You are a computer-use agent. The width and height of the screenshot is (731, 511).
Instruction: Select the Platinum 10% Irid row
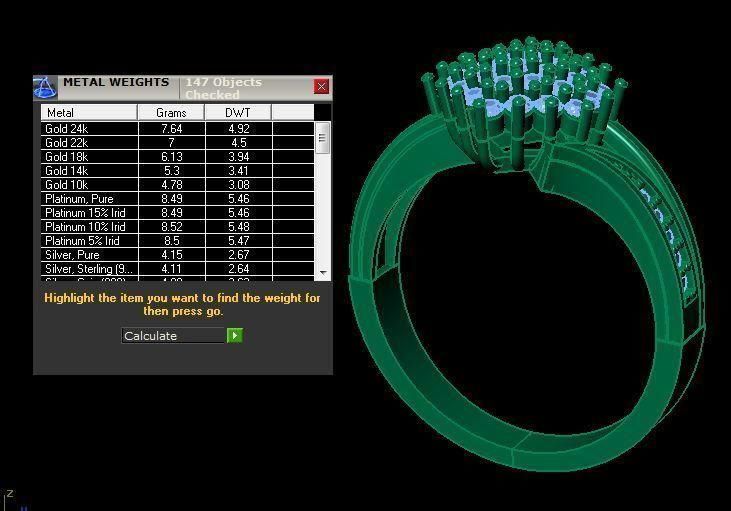point(177,227)
